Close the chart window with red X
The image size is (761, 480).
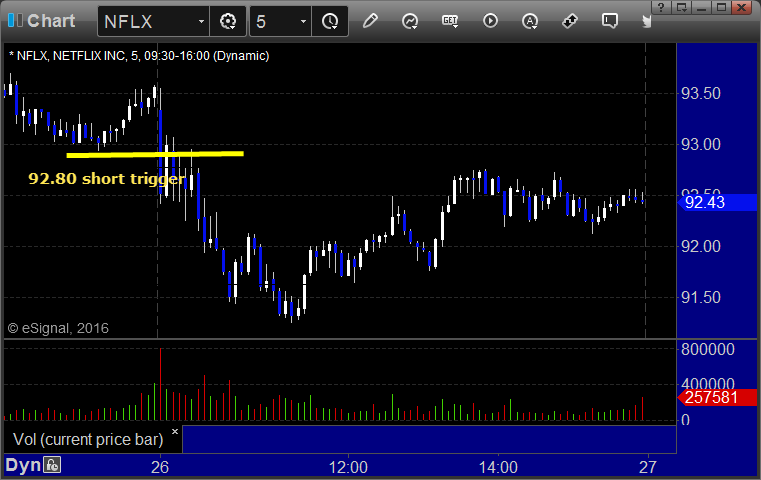pos(742,7)
